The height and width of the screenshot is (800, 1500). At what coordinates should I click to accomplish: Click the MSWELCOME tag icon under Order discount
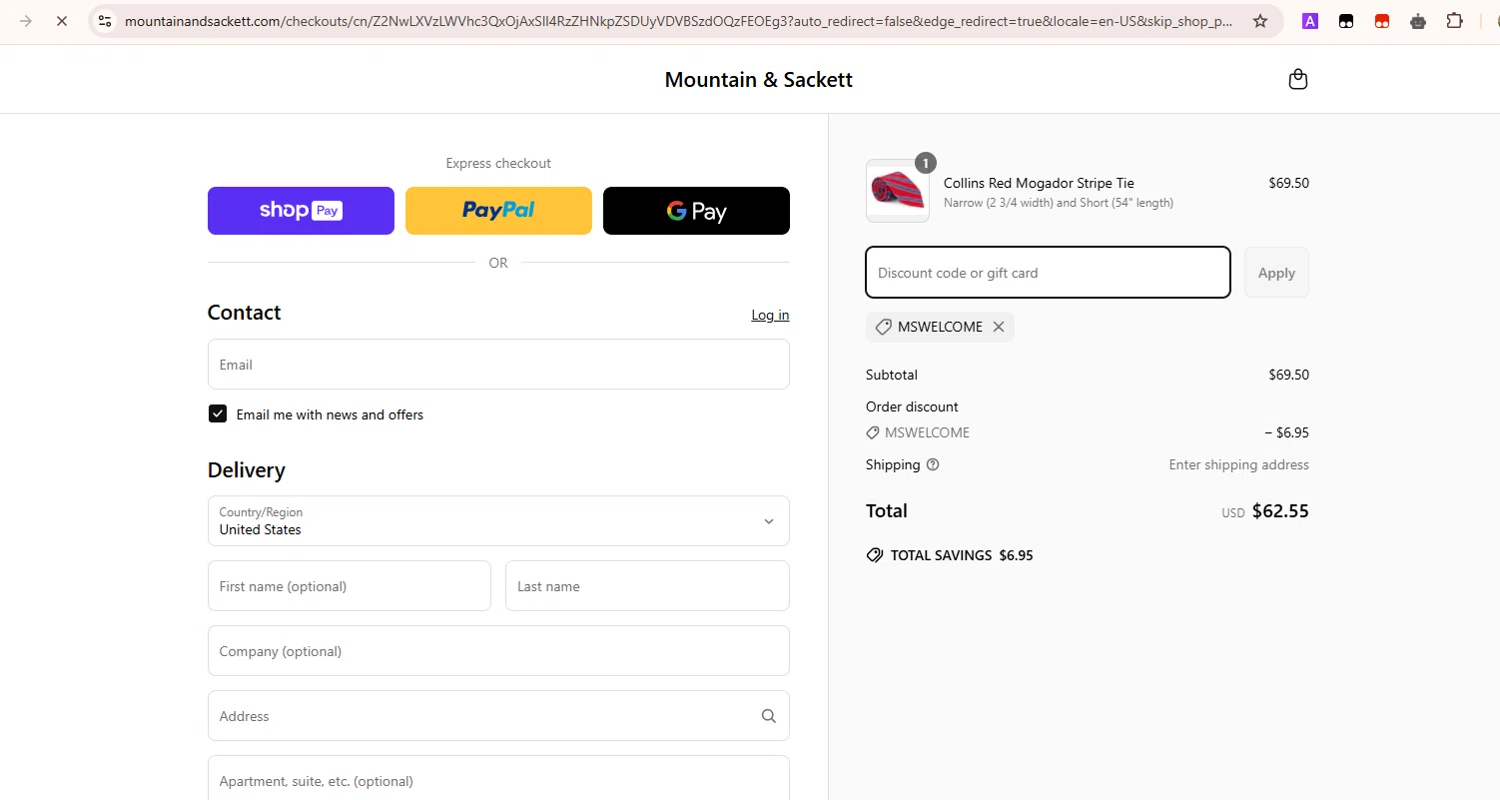pyautogui.click(x=873, y=433)
